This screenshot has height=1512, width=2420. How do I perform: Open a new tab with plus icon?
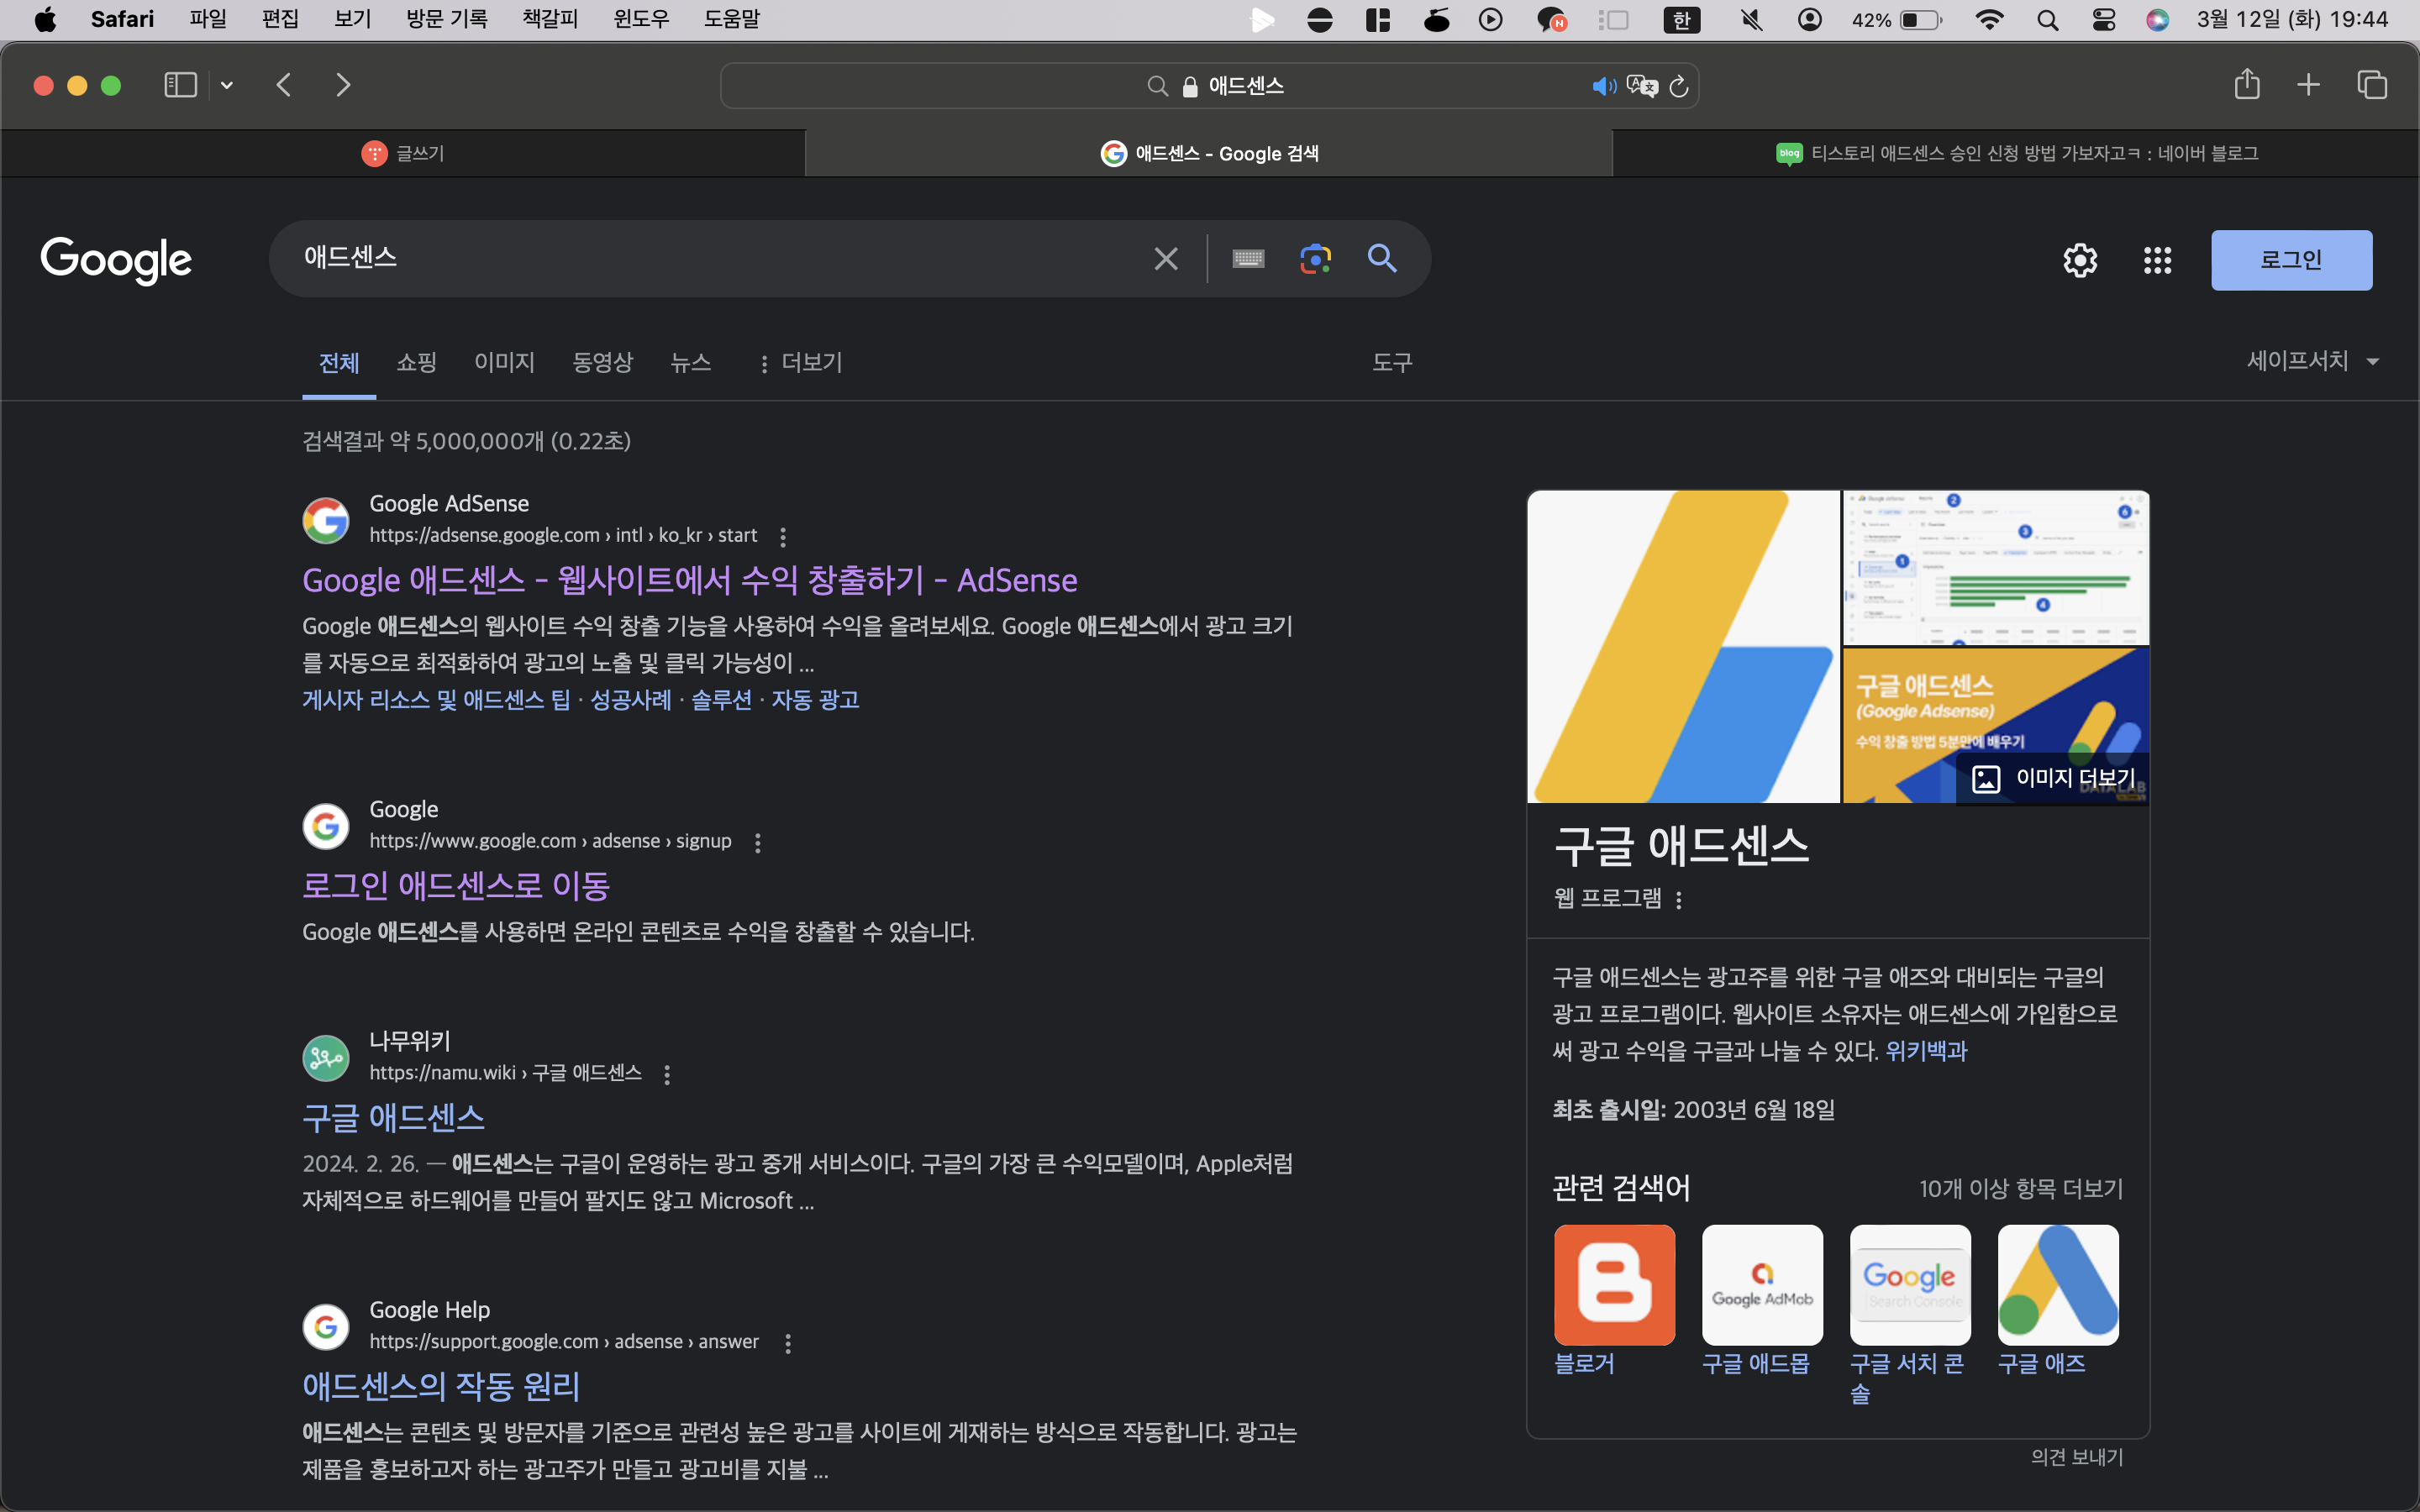(2308, 85)
